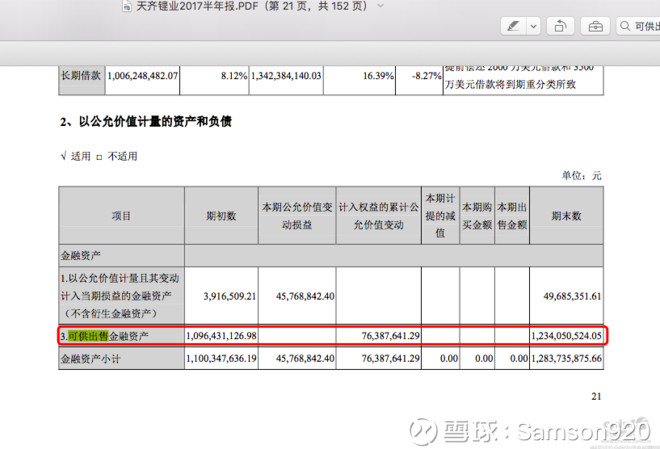The height and width of the screenshot is (449, 660).
Task: Click the document title 天齐锂业2017半年报.PDF
Action: 197,6
